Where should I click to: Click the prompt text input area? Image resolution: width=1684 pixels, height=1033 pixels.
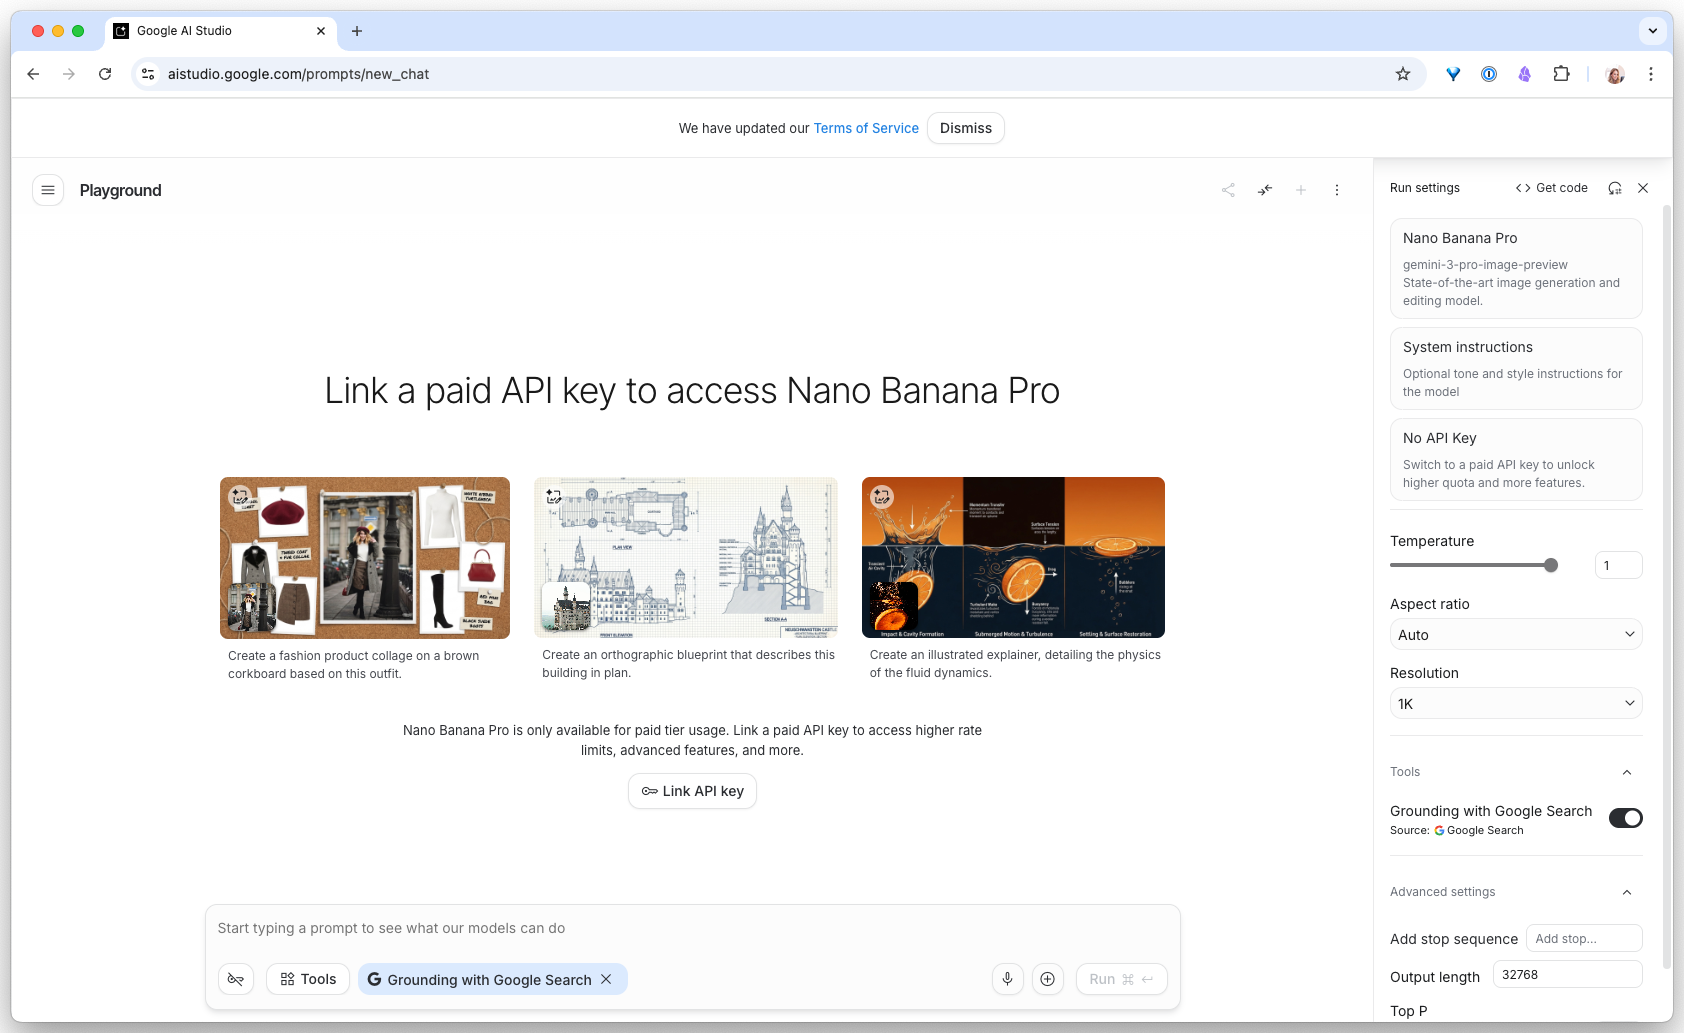coord(692,928)
